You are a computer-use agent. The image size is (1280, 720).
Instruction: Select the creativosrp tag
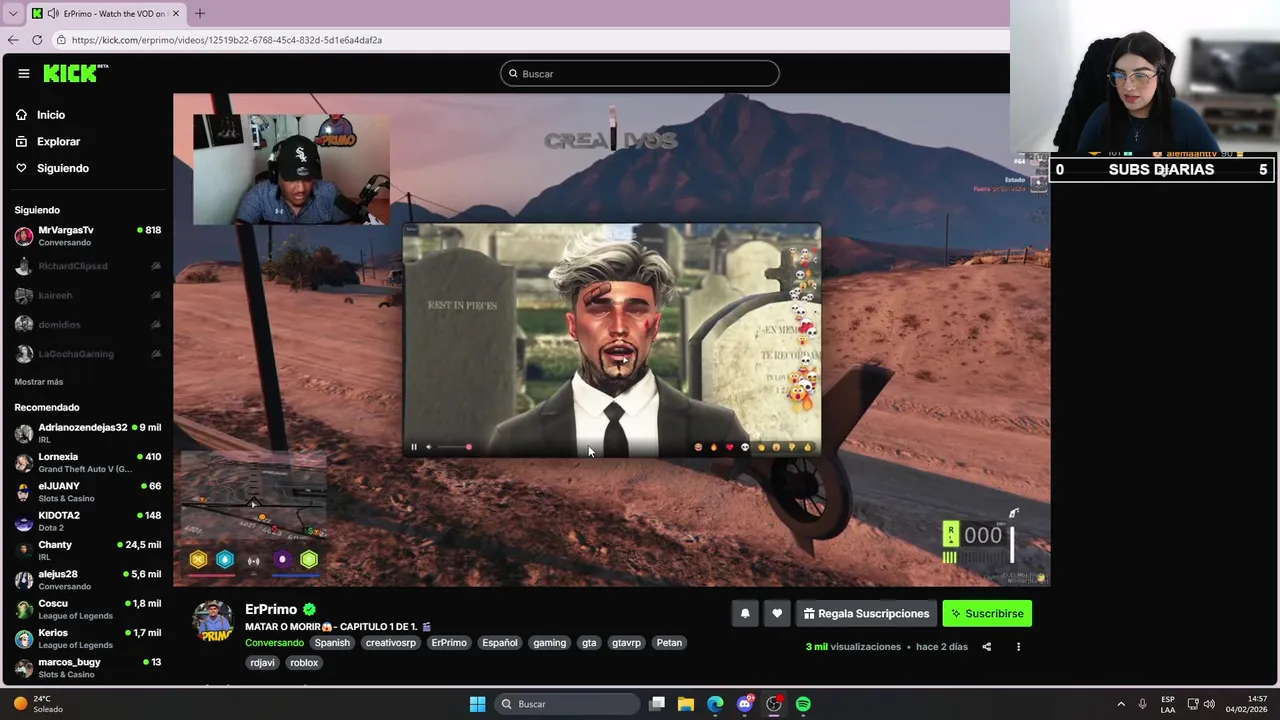(x=390, y=643)
